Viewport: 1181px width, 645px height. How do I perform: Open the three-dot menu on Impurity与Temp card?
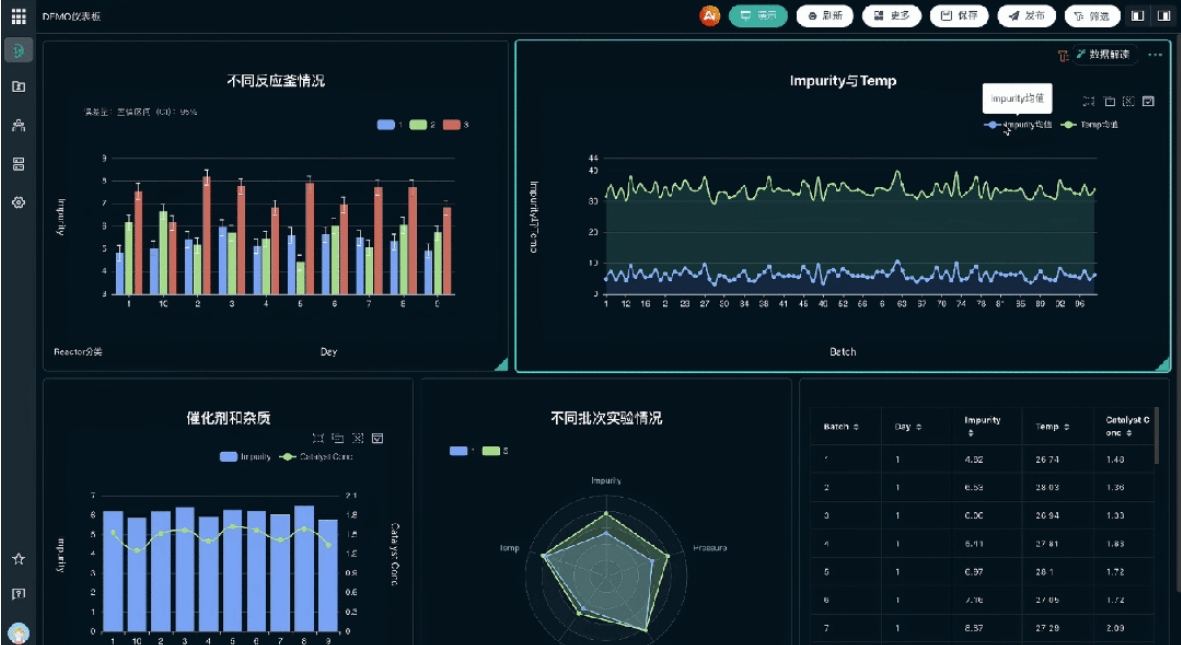point(1156,55)
